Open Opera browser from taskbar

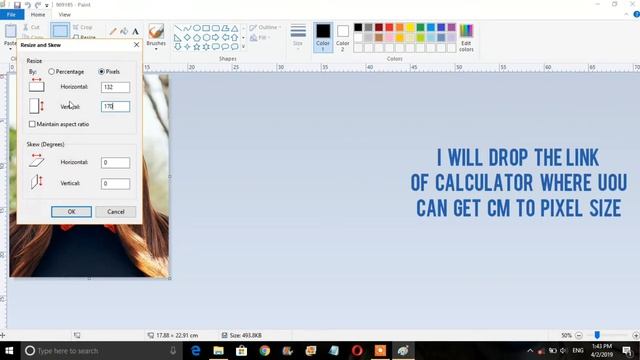(x=357, y=351)
